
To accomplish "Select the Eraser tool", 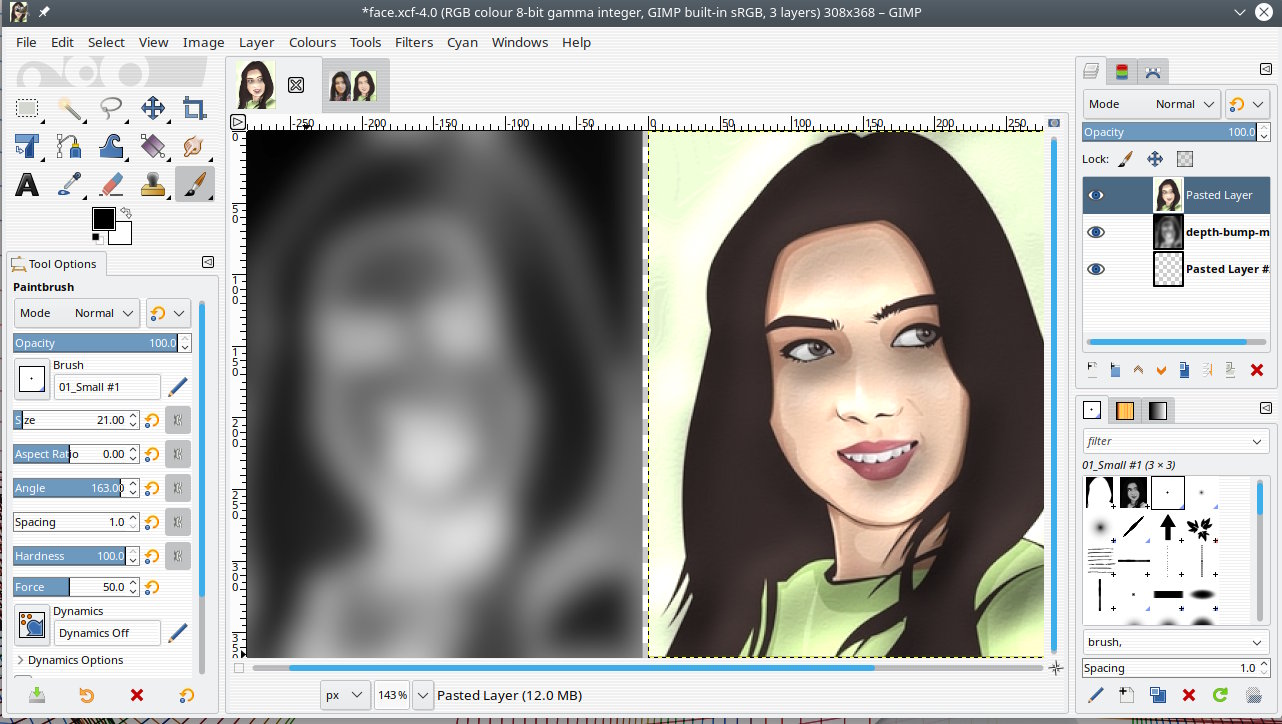I will pyautogui.click(x=111, y=184).
